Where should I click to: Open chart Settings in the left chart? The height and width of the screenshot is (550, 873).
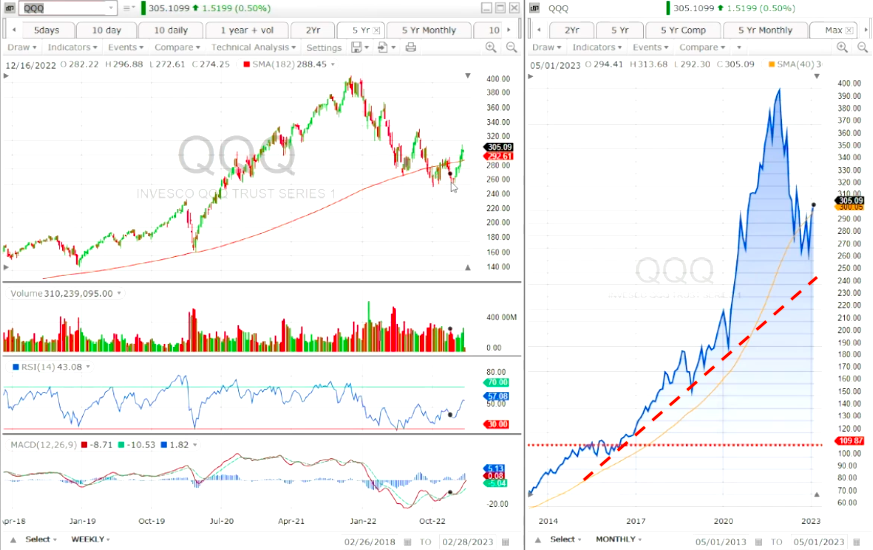click(323, 47)
